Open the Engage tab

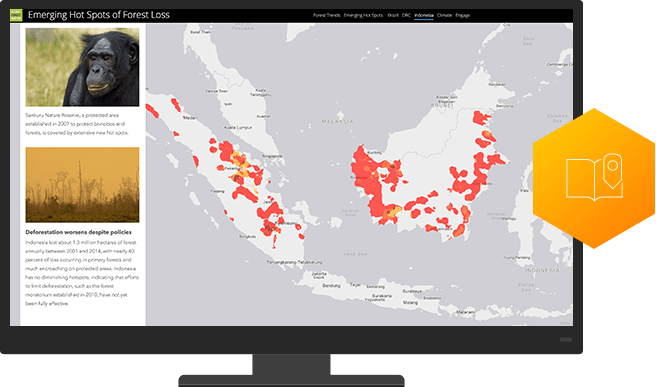point(463,15)
